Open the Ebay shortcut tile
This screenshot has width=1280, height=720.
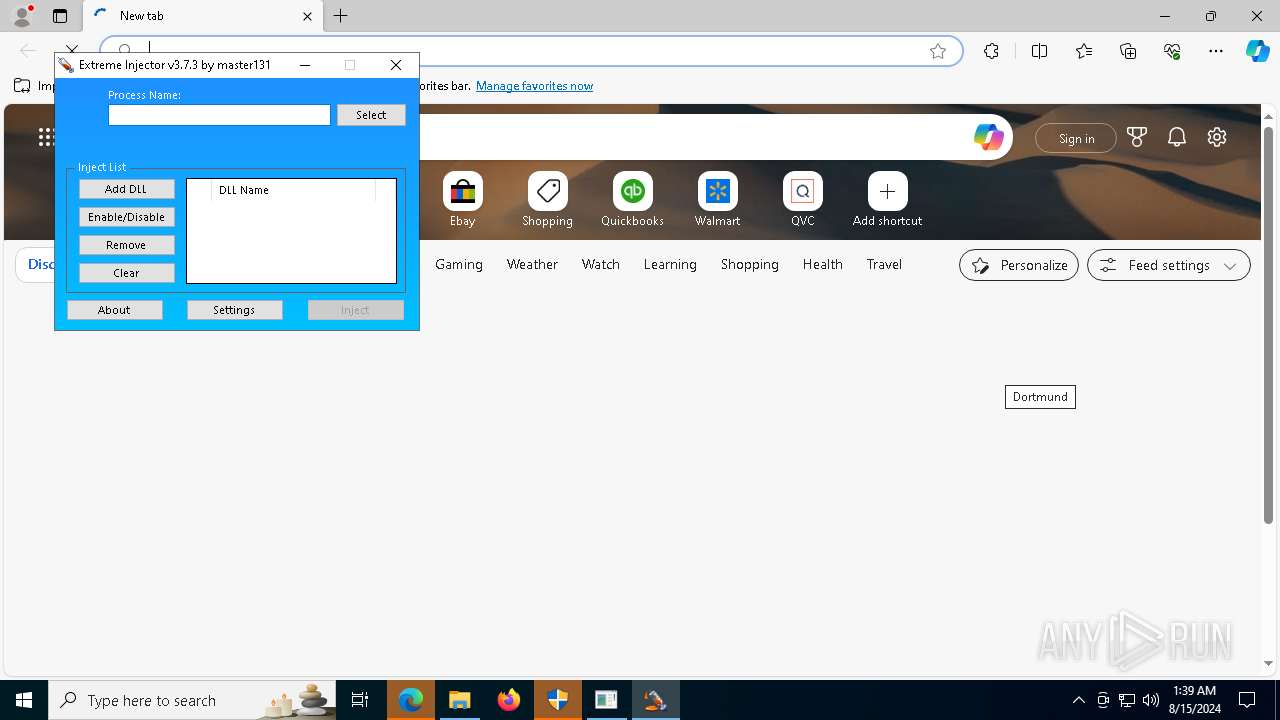click(462, 200)
